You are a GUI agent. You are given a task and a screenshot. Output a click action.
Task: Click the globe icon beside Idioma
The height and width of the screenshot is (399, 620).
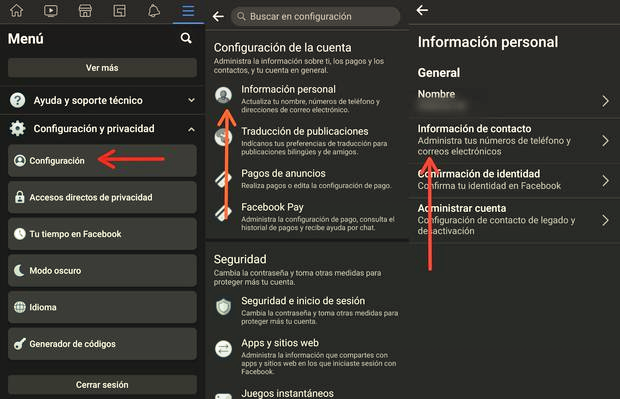(x=19, y=307)
